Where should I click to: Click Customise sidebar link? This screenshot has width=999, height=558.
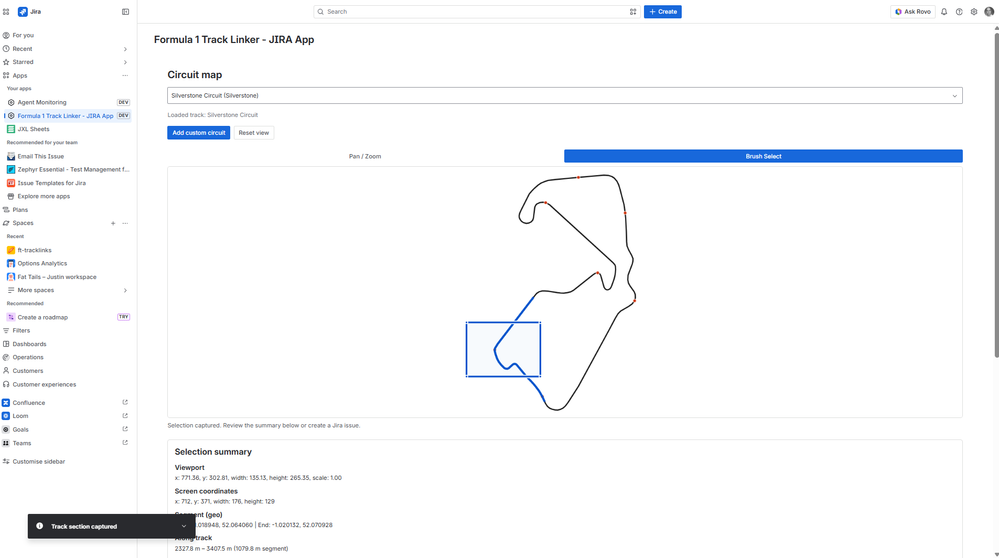(38, 461)
